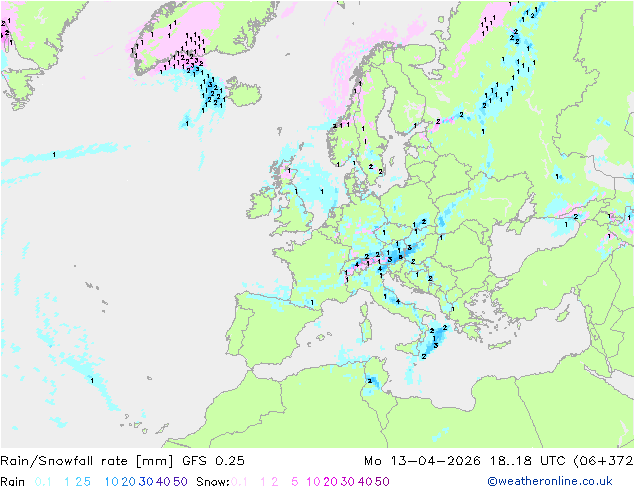Click the '18..18 UTC' time label
This screenshot has width=634, height=490.
[528, 461]
